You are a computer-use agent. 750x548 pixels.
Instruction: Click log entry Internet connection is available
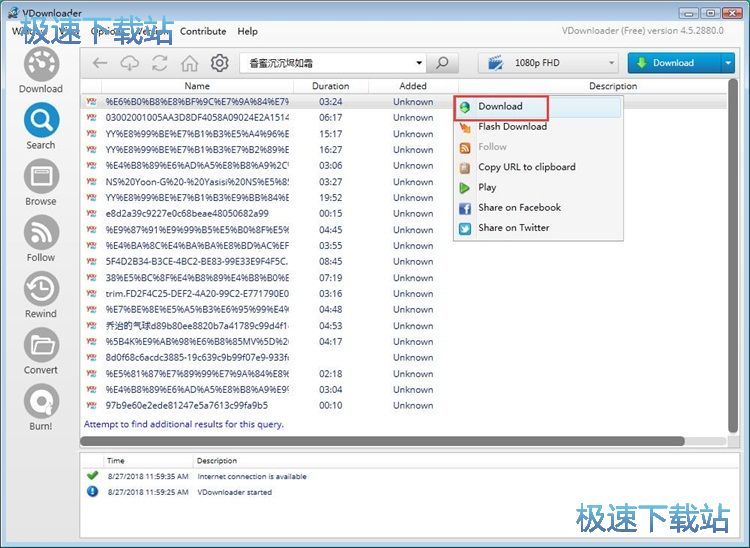(252, 477)
